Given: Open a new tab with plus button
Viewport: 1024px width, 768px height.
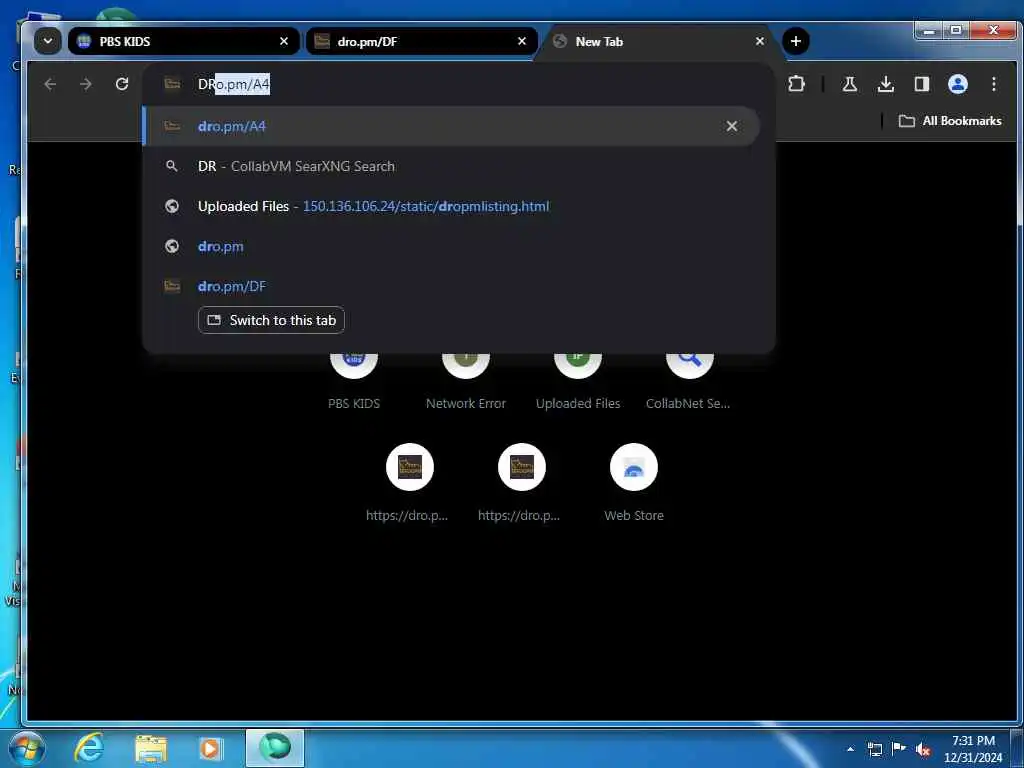Looking at the screenshot, I should [795, 41].
